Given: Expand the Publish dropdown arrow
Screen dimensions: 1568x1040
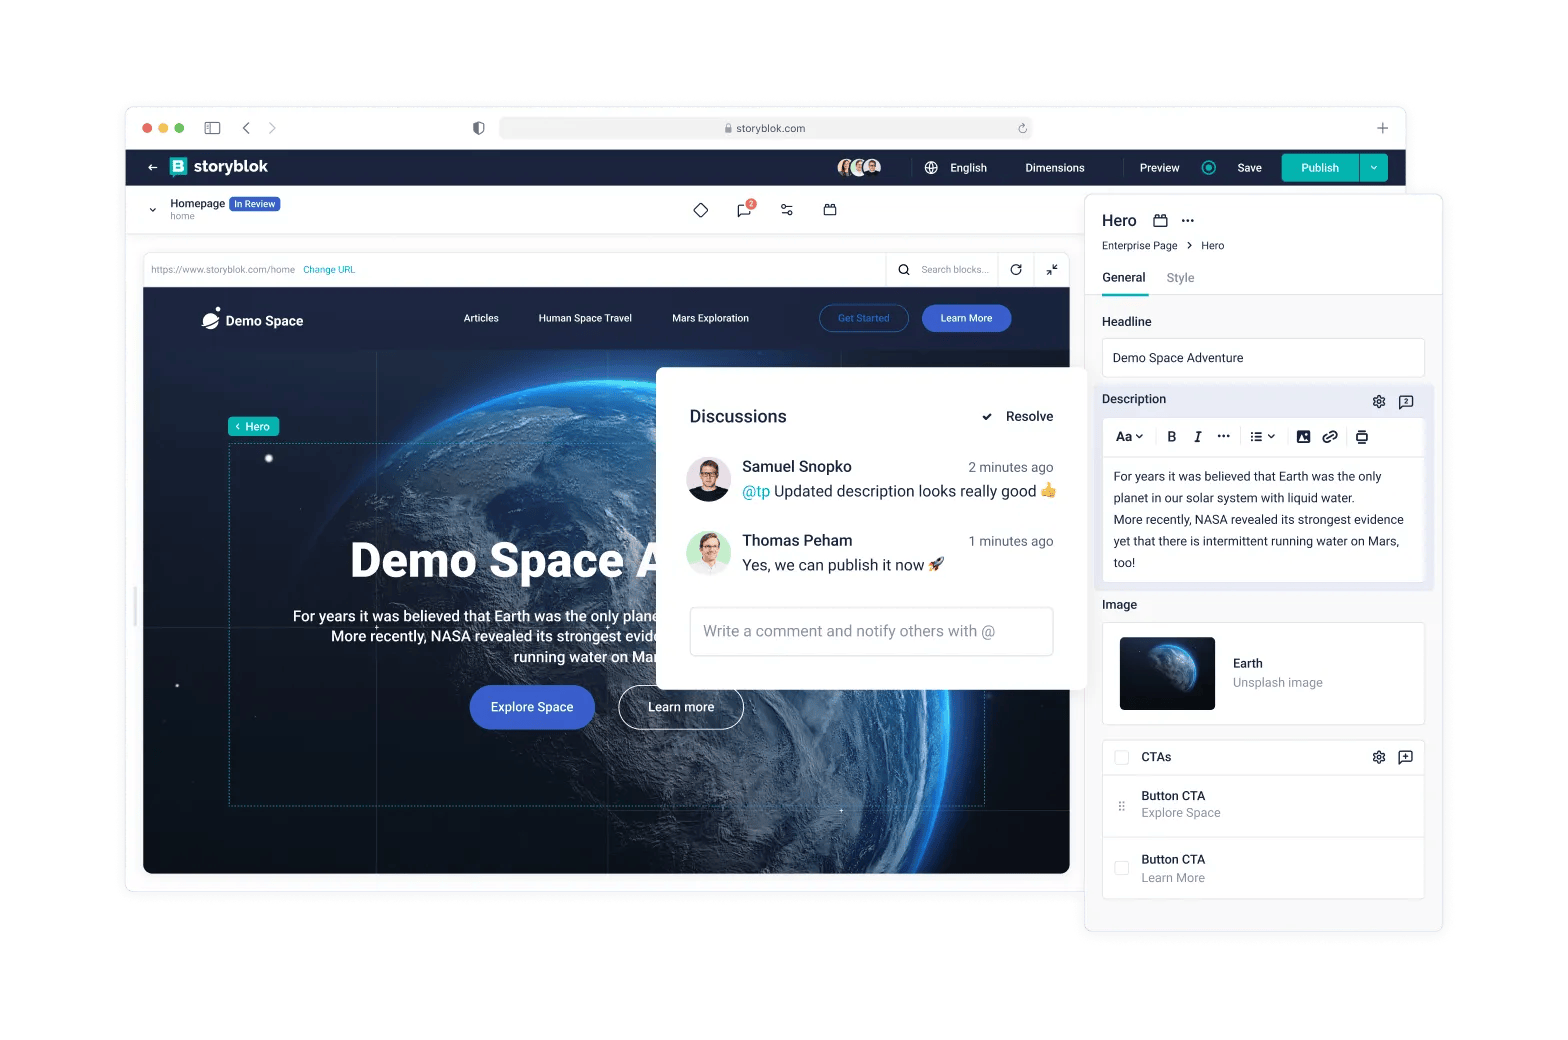Looking at the screenshot, I should pos(1374,168).
